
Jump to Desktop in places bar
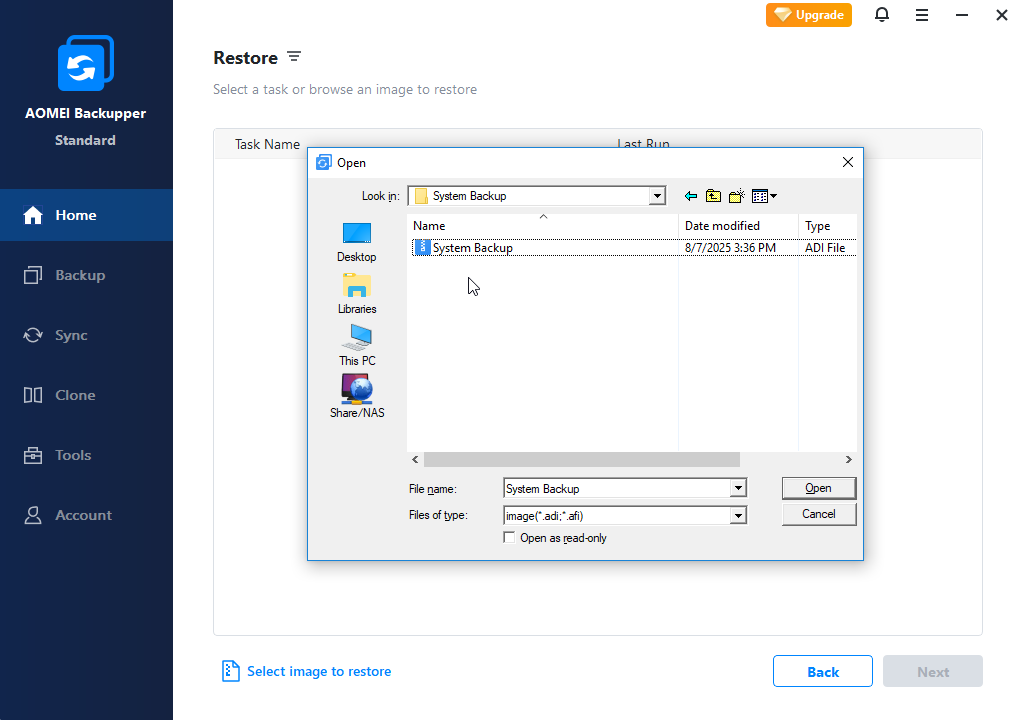coord(357,242)
